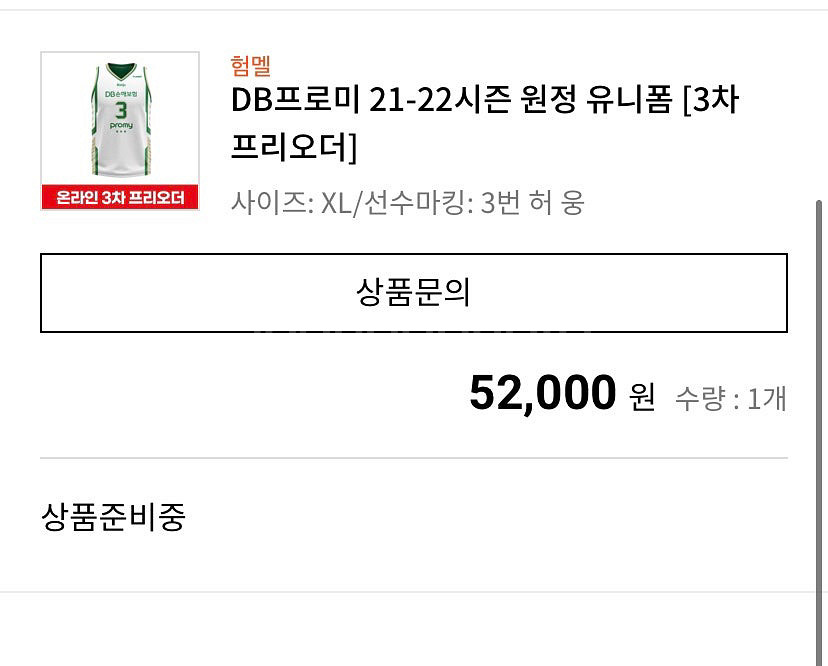Click the 21-22시즌 text in product name

[440, 99]
